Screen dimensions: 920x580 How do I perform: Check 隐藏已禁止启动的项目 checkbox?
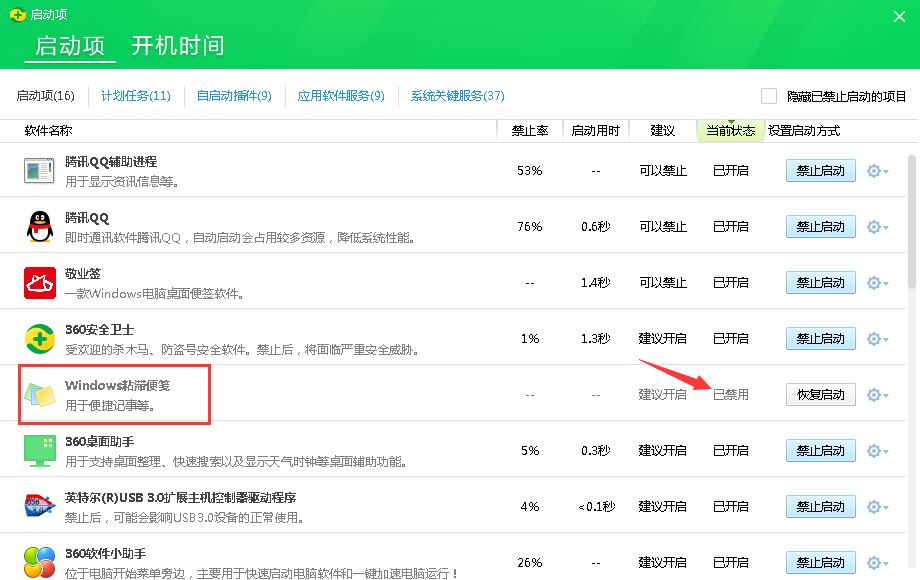(x=769, y=96)
